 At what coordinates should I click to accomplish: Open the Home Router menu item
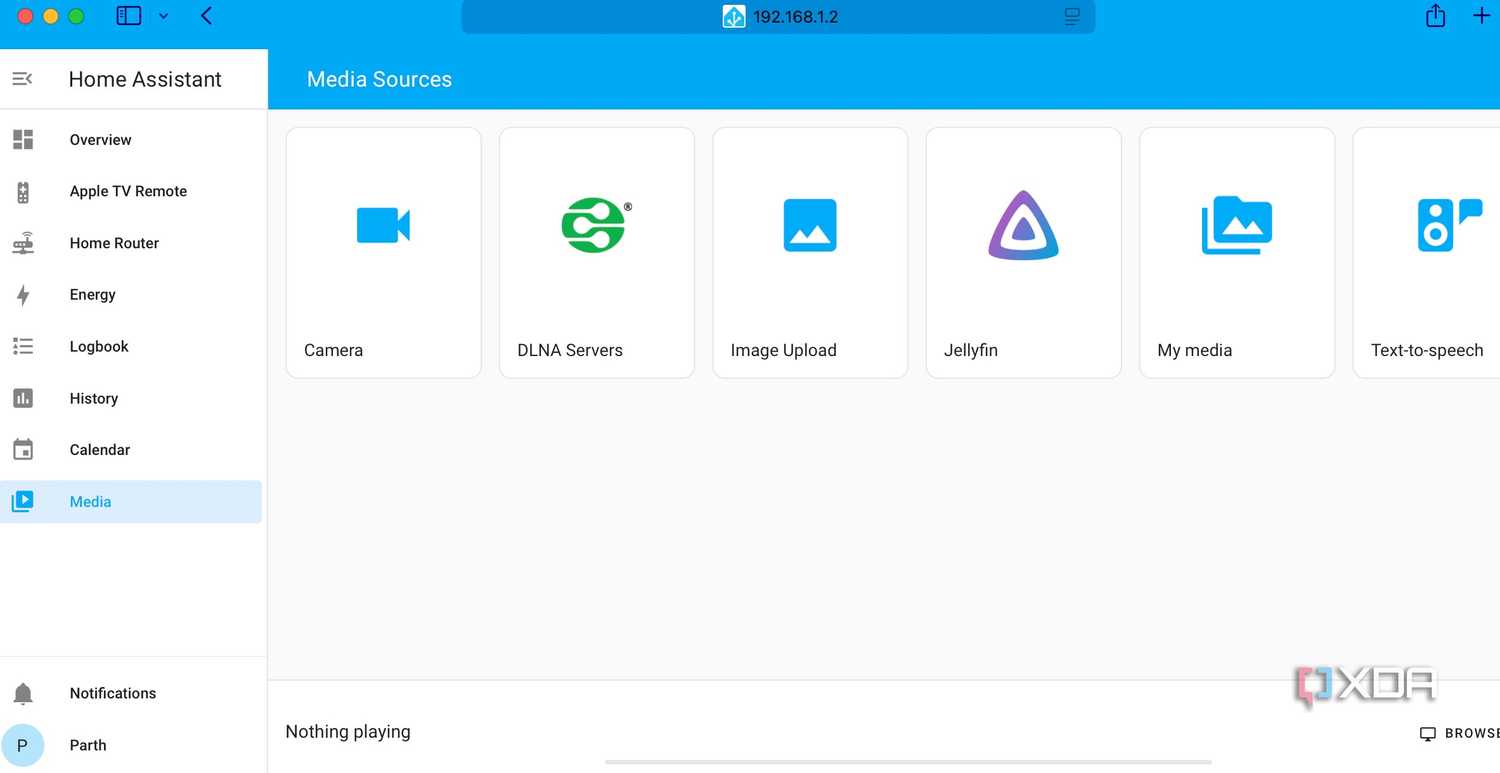click(131, 243)
